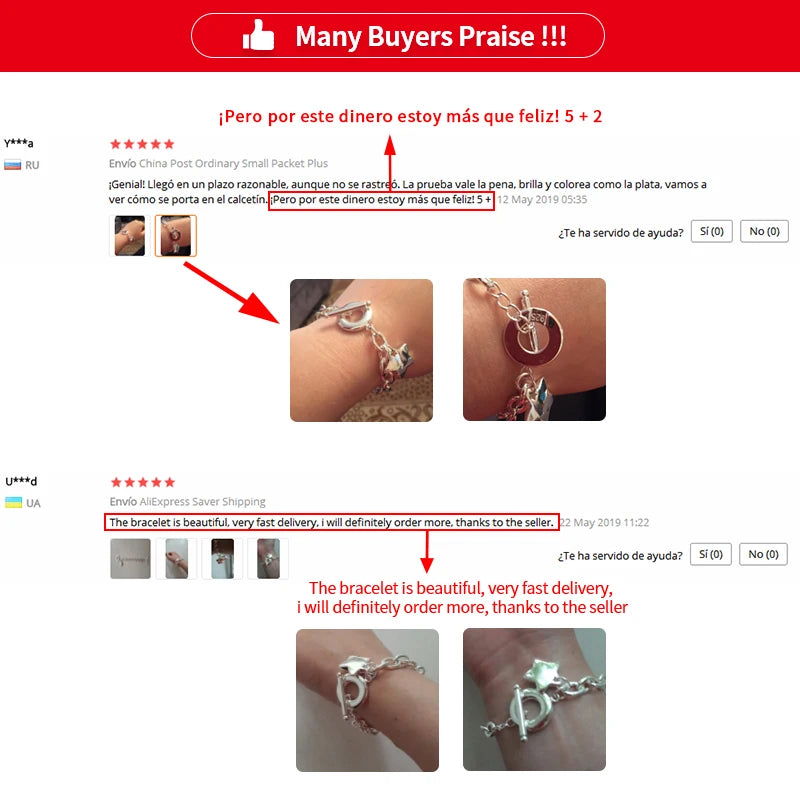This screenshot has height=800, width=800.
Task: Click the five-star rating of U***d's review
Action: [143, 482]
